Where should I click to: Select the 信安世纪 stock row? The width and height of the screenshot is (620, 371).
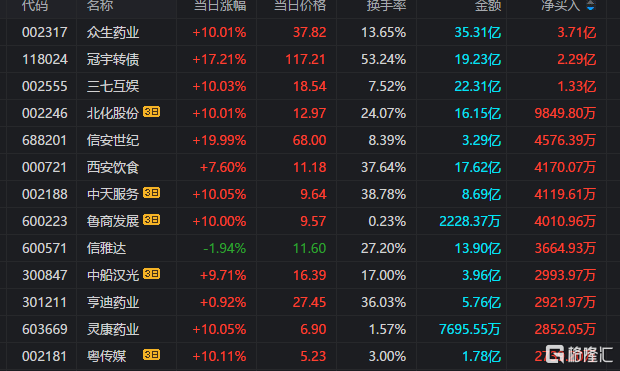point(306,140)
